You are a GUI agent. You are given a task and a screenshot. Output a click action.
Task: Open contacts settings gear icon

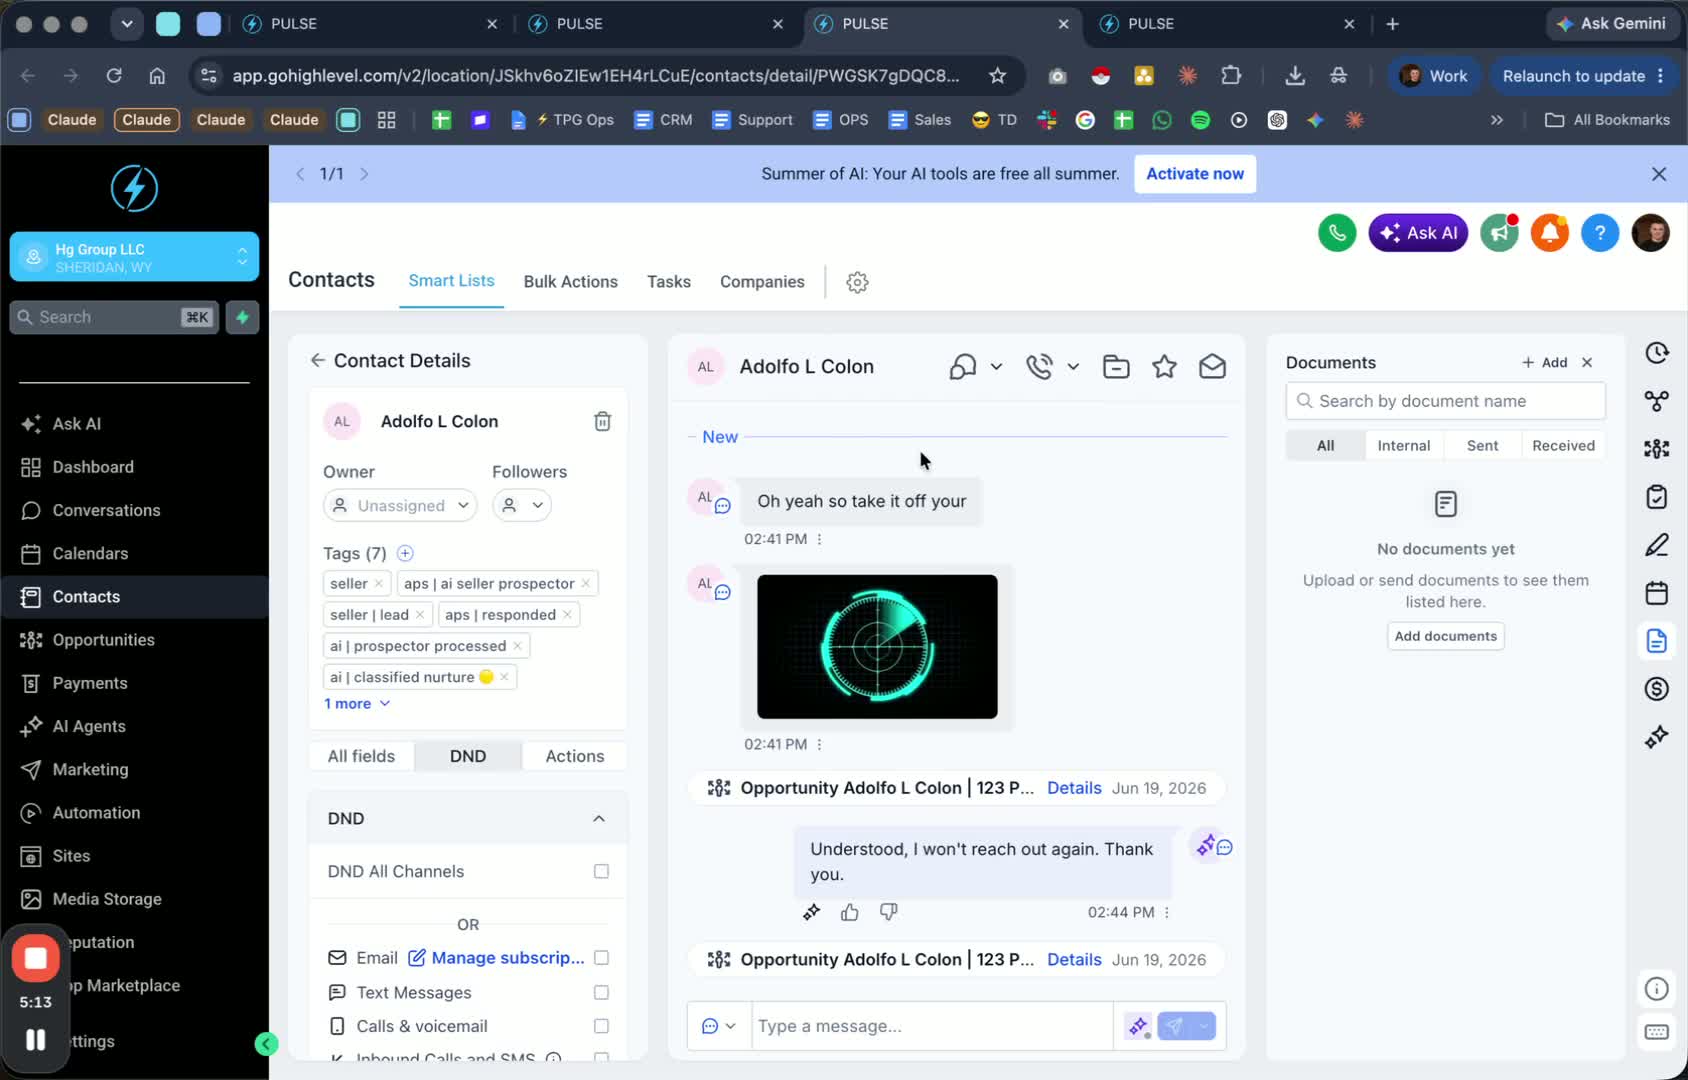[857, 282]
